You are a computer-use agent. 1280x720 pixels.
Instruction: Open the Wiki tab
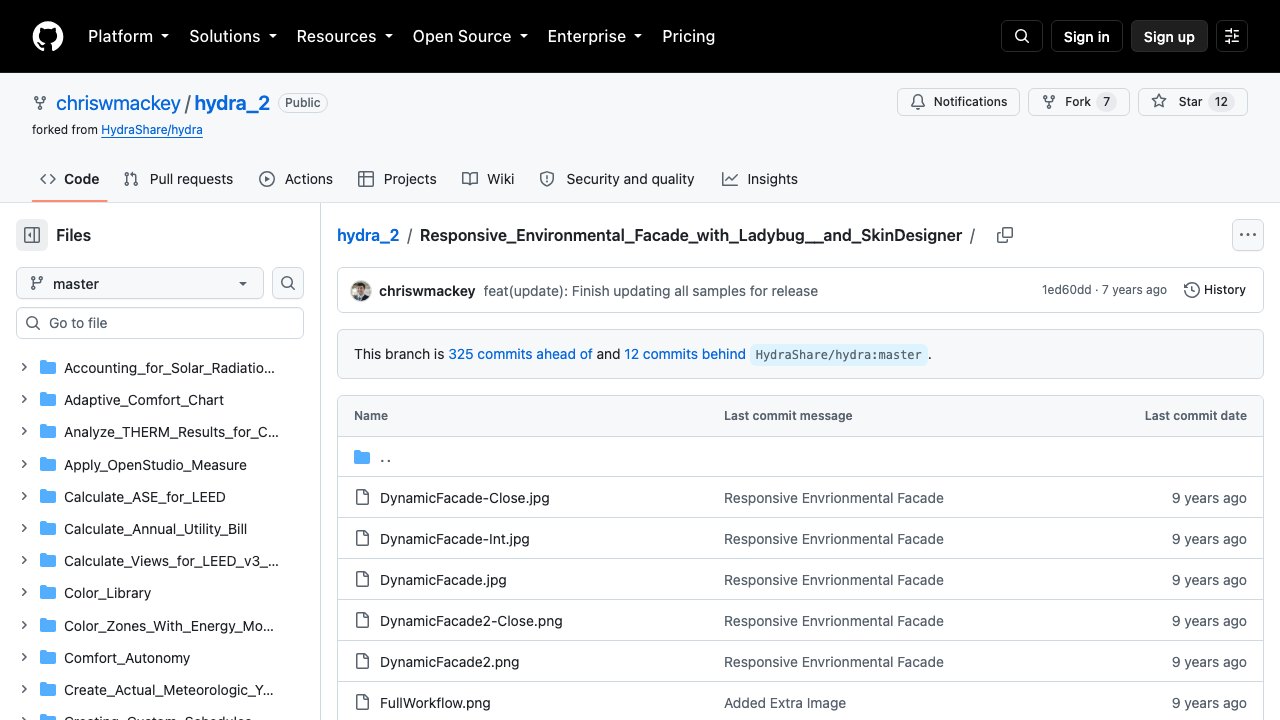[x=488, y=179]
